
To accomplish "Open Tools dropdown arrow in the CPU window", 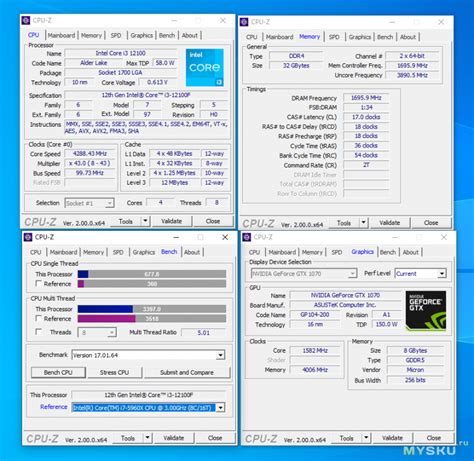I will (x=145, y=221).
